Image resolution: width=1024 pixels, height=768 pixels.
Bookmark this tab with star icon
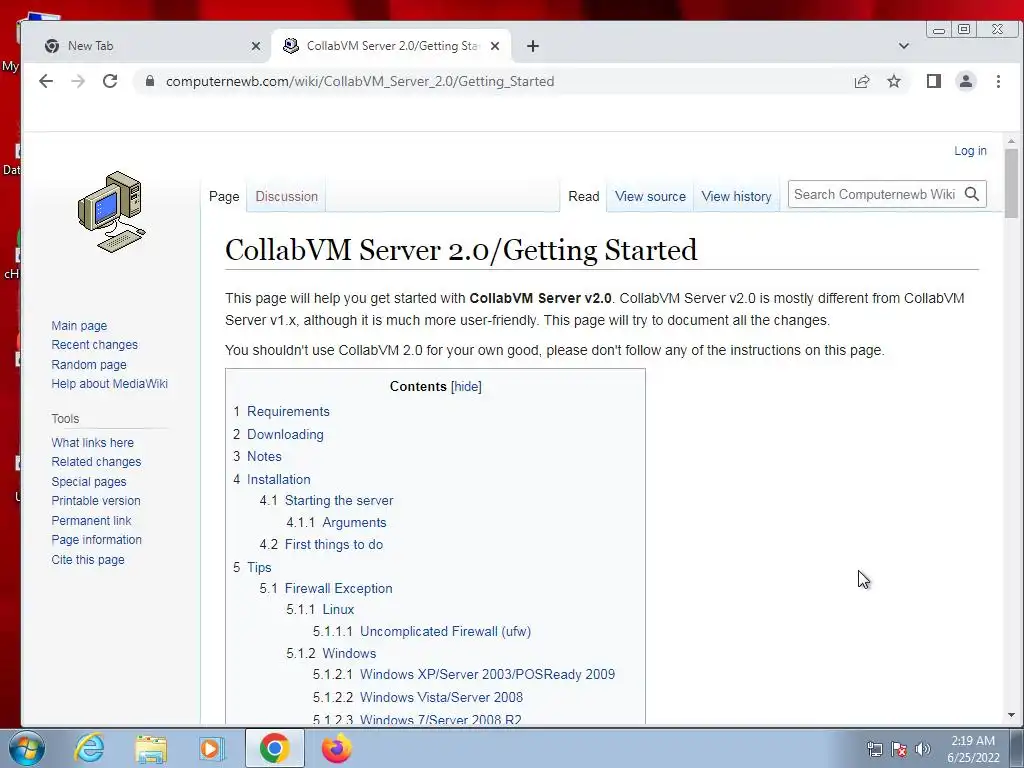pyautogui.click(x=894, y=81)
